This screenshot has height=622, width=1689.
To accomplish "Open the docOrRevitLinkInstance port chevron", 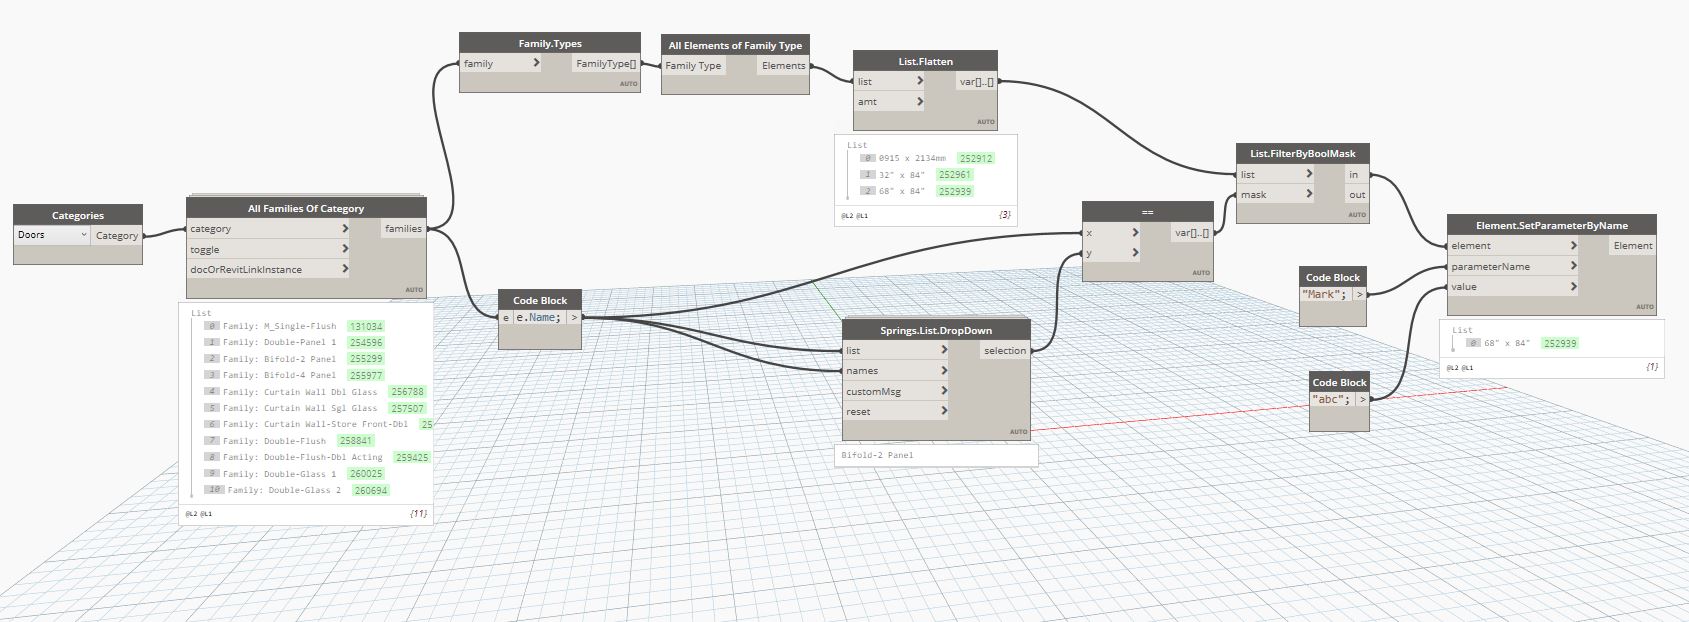I will click(x=345, y=269).
